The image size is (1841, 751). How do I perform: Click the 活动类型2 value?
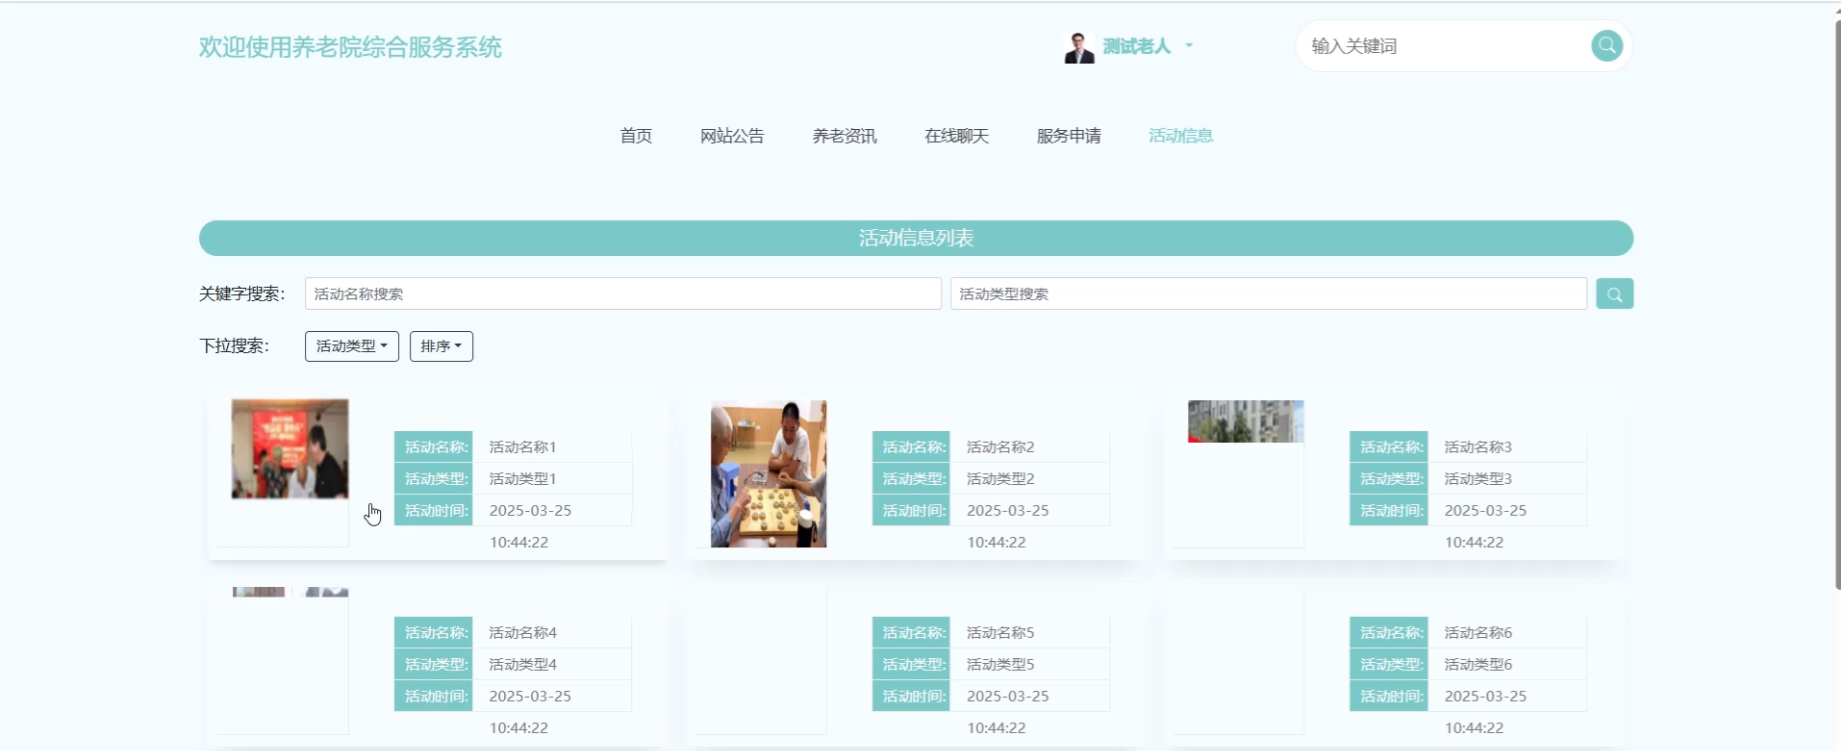pos(1000,479)
